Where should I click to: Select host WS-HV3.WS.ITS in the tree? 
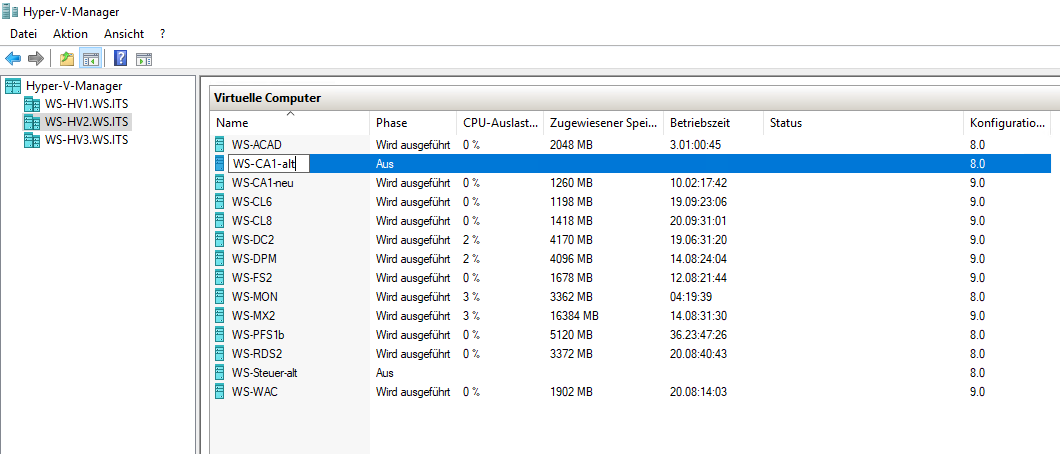coord(86,141)
